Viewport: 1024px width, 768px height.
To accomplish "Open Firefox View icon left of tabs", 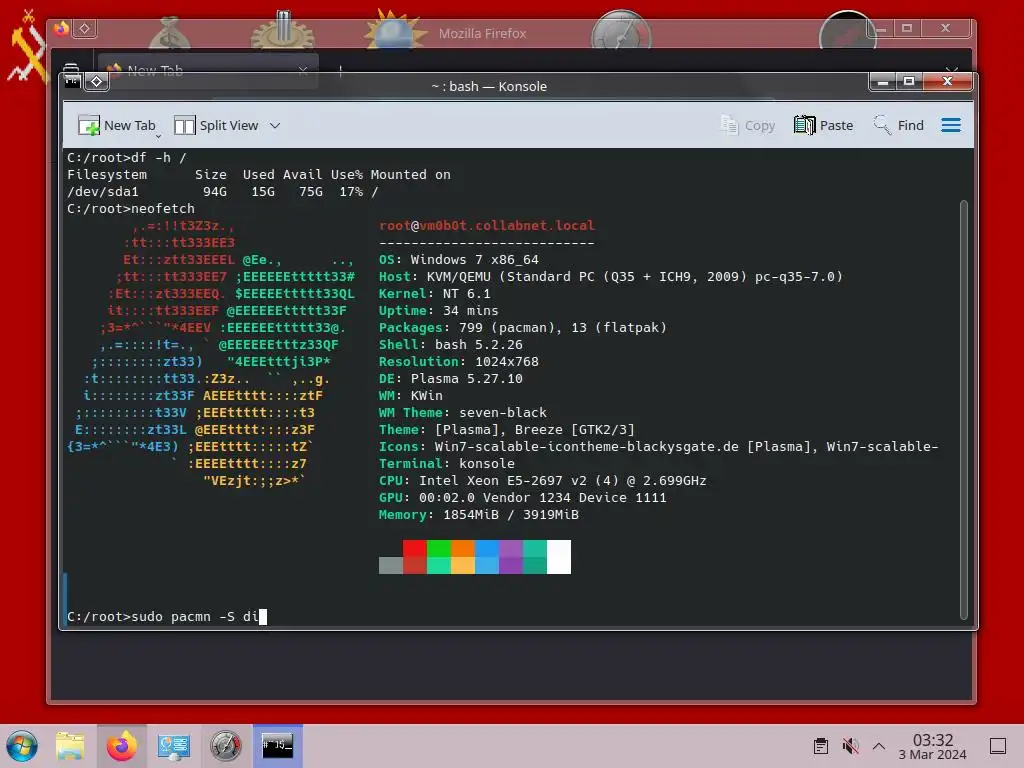I will (71, 68).
